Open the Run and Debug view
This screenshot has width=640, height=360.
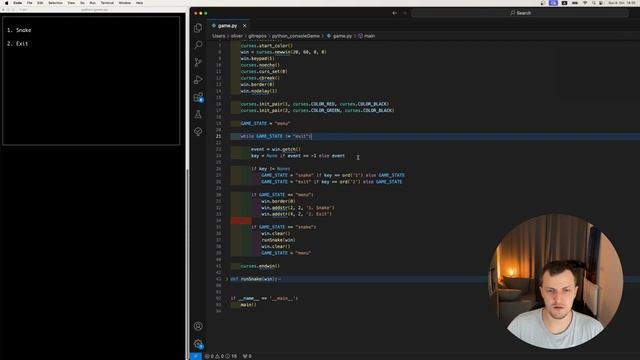(198, 79)
